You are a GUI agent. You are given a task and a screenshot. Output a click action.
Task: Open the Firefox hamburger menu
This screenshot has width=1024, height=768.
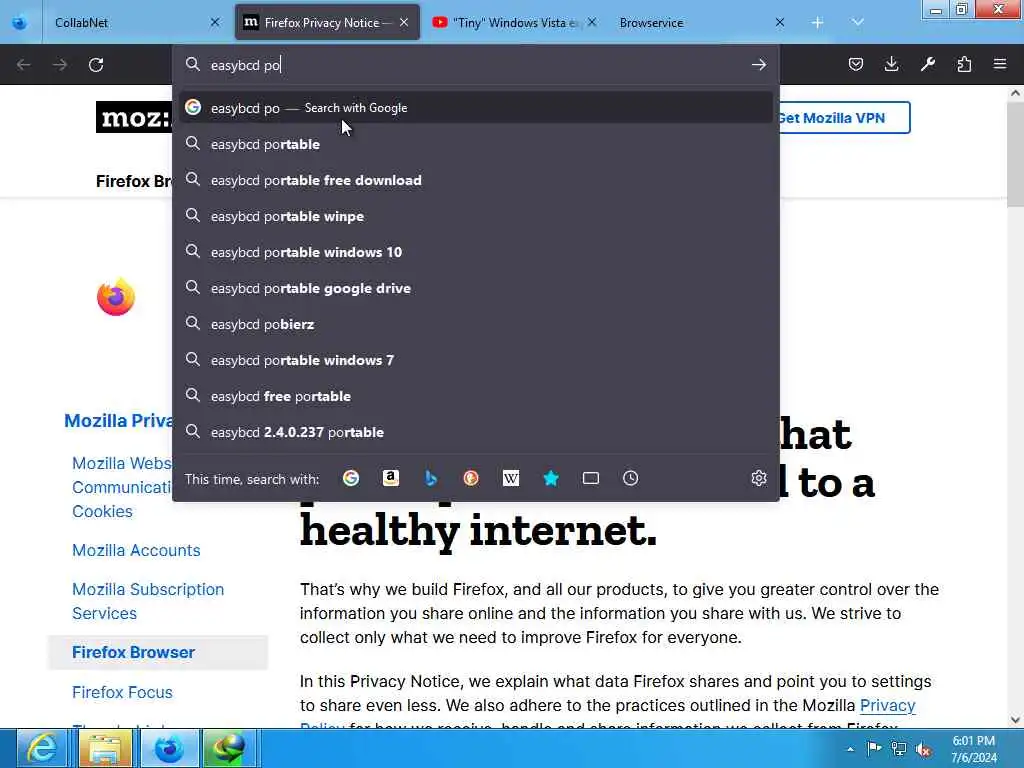coord(1000,64)
